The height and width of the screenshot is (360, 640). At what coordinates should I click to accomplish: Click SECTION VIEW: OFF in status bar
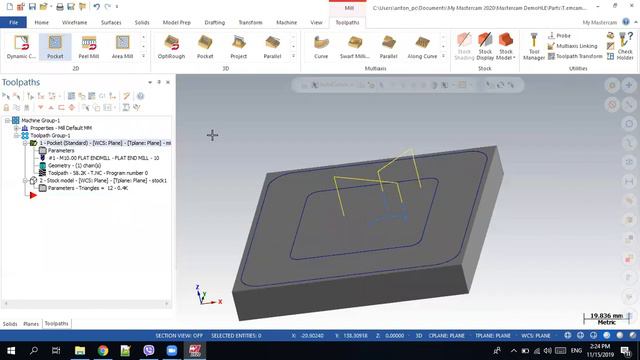(179, 336)
